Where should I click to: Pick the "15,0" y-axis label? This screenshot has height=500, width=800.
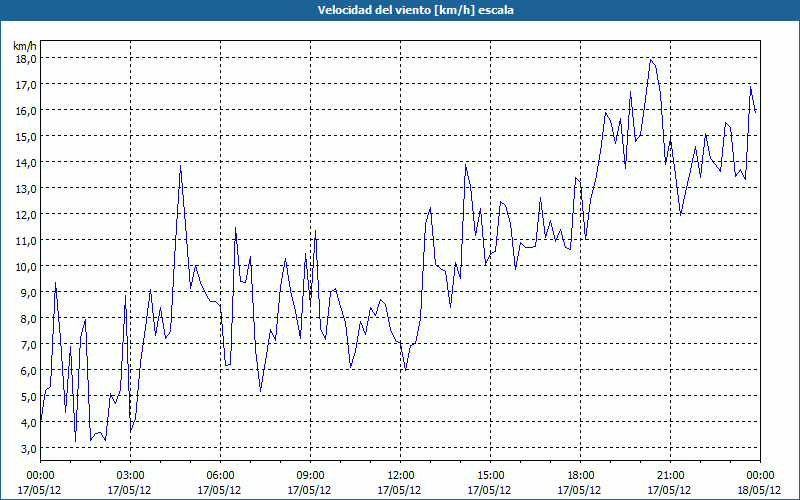coord(26,137)
